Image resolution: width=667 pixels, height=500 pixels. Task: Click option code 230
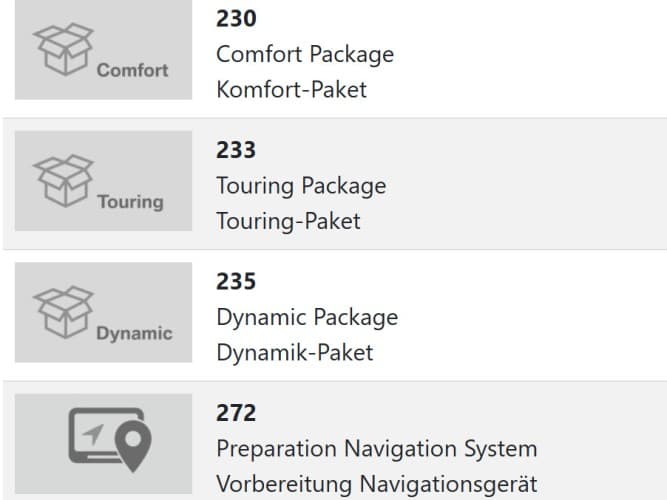coord(236,18)
